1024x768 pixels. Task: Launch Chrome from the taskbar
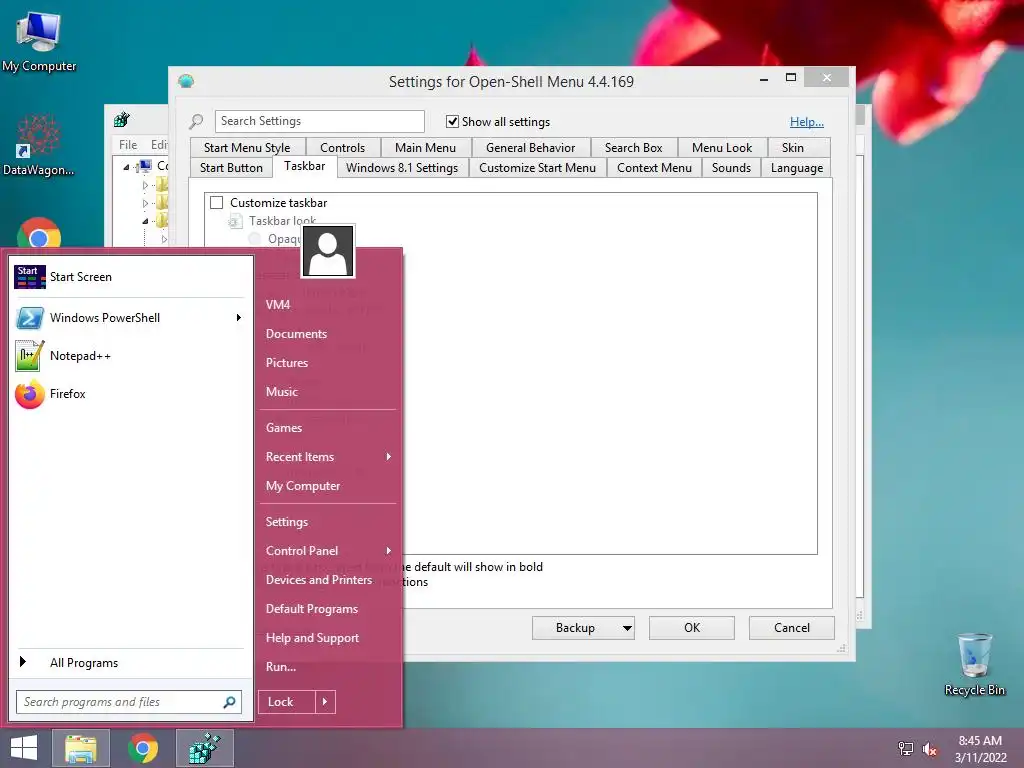[x=143, y=748]
